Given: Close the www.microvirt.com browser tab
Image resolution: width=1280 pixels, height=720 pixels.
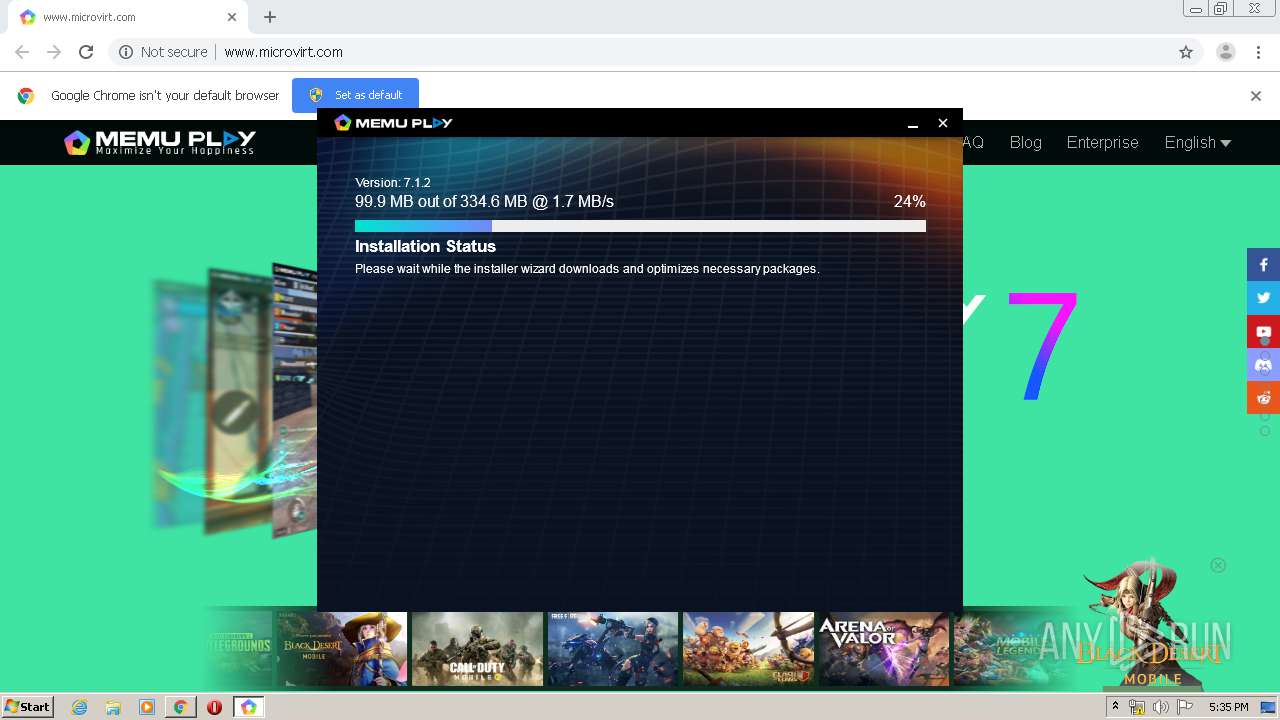Looking at the screenshot, I should (232, 17).
